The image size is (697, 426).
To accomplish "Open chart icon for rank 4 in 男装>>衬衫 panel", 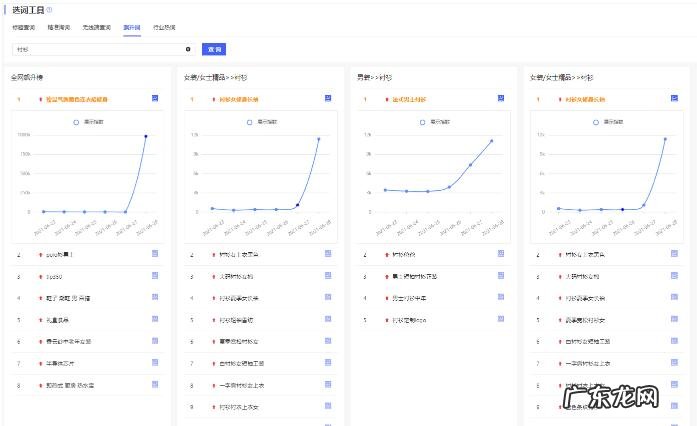I will pos(501,297).
